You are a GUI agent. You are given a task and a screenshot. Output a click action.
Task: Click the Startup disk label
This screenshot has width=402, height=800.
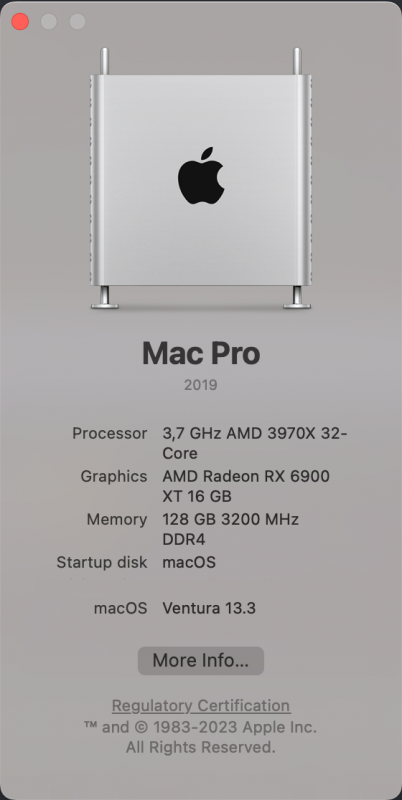pyautogui.click(x=102, y=562)
